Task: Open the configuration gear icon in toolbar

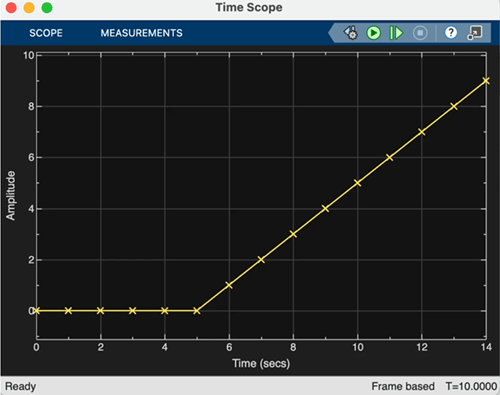Action: (351, 33)
